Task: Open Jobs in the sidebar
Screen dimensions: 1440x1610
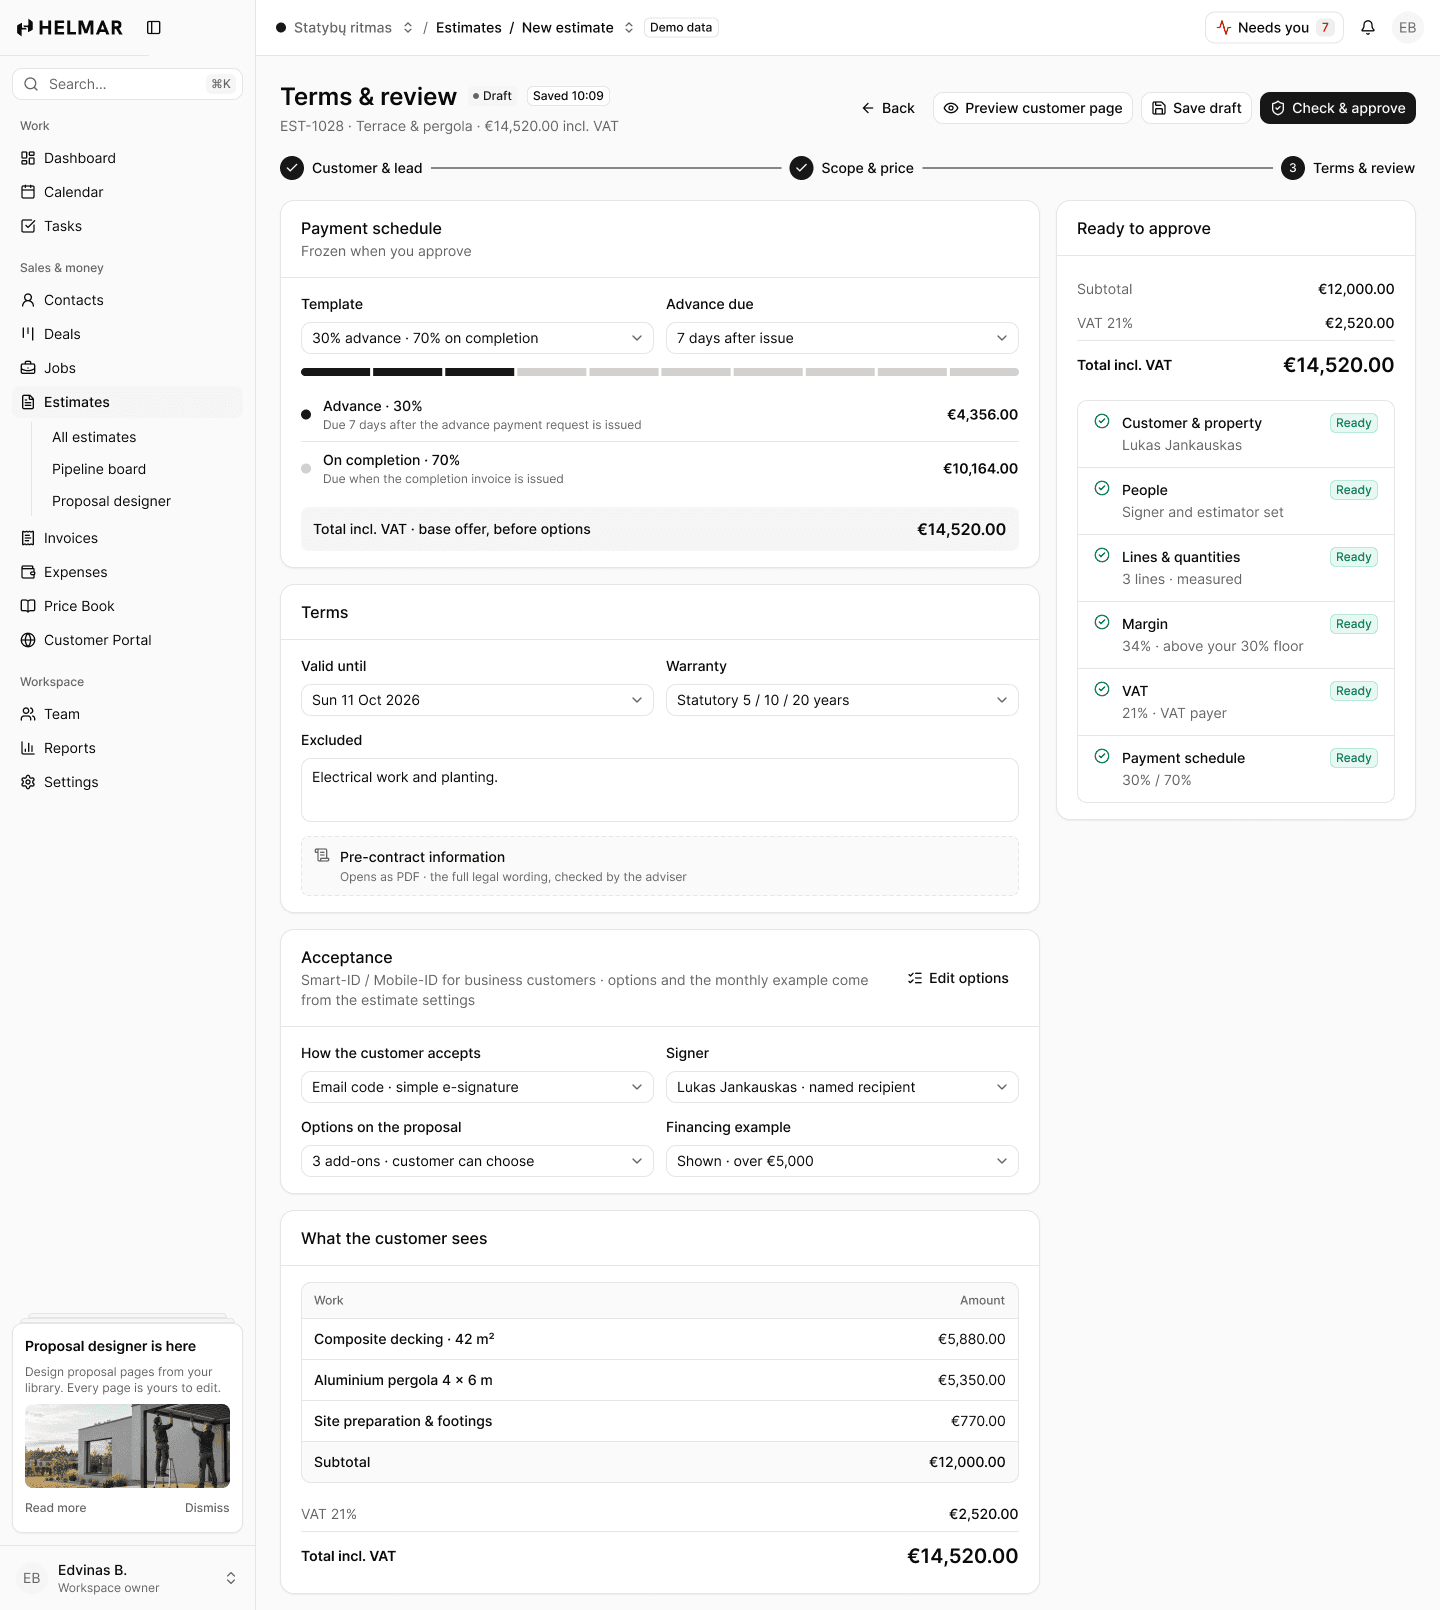Action: click(x=128, y=368)
